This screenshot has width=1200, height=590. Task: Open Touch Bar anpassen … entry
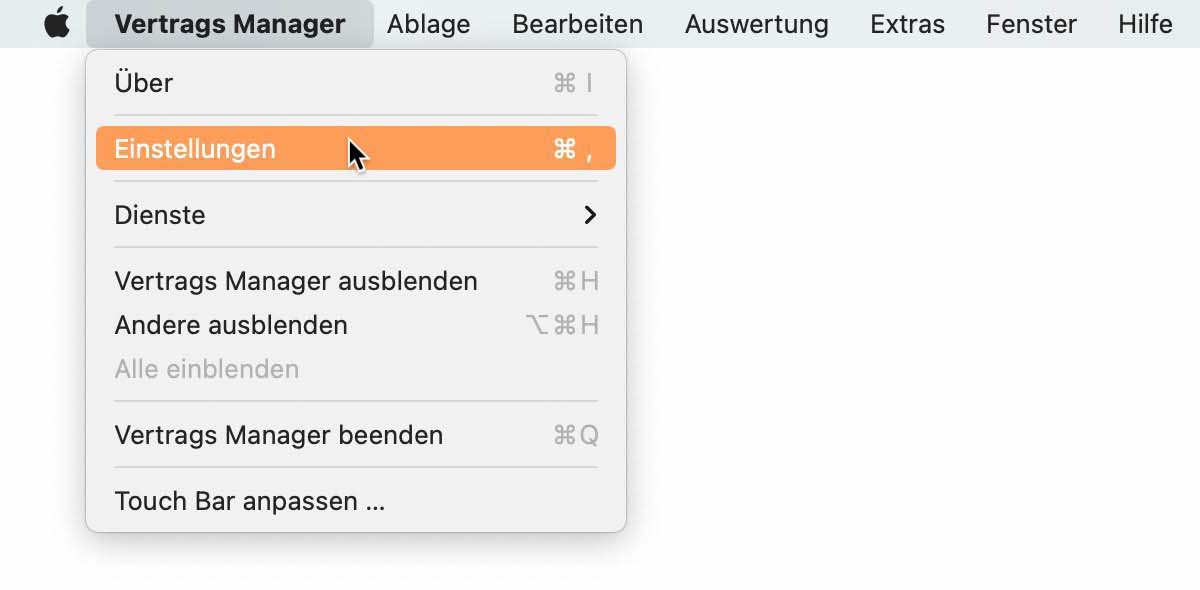pos(356,501)
